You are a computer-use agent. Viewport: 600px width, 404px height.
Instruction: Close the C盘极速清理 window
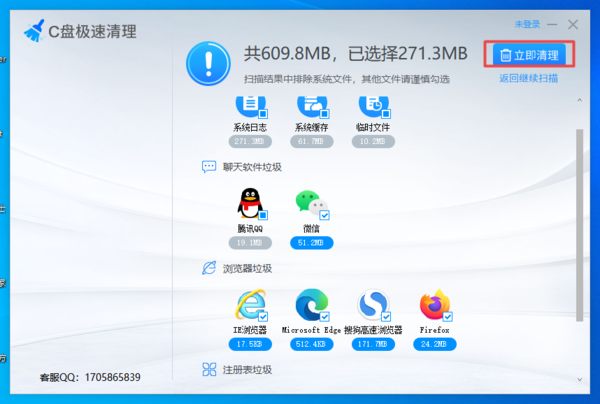[x=573, y=24]
